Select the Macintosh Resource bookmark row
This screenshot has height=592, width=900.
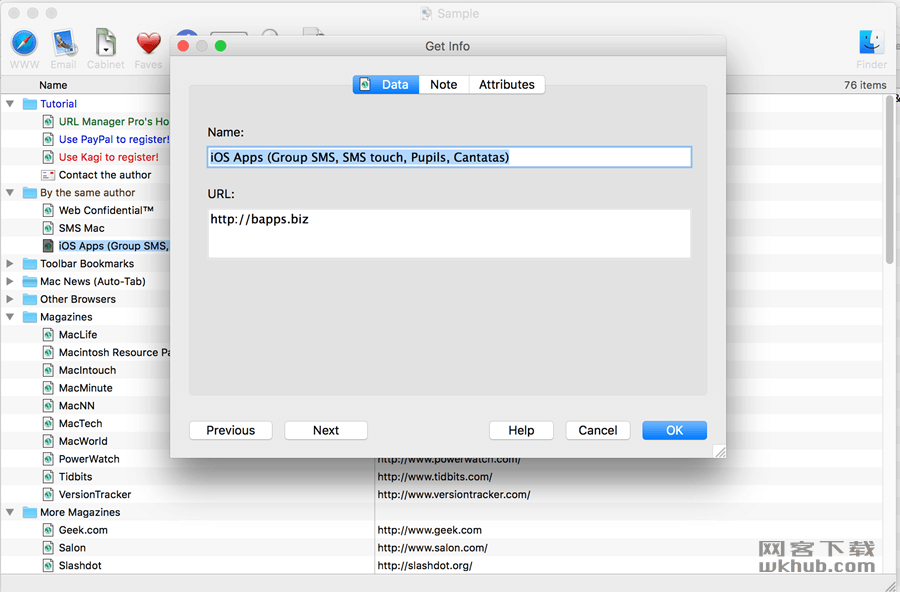(x=114, y=353)
